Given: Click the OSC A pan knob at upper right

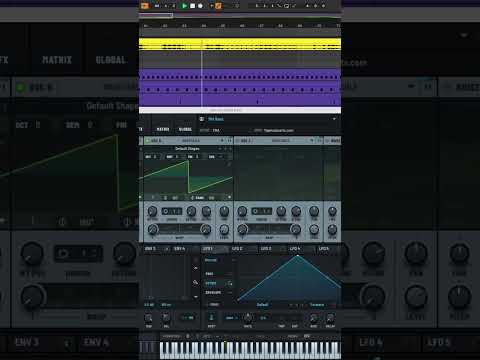Looking at the screenshot, I should pos(224,211).
